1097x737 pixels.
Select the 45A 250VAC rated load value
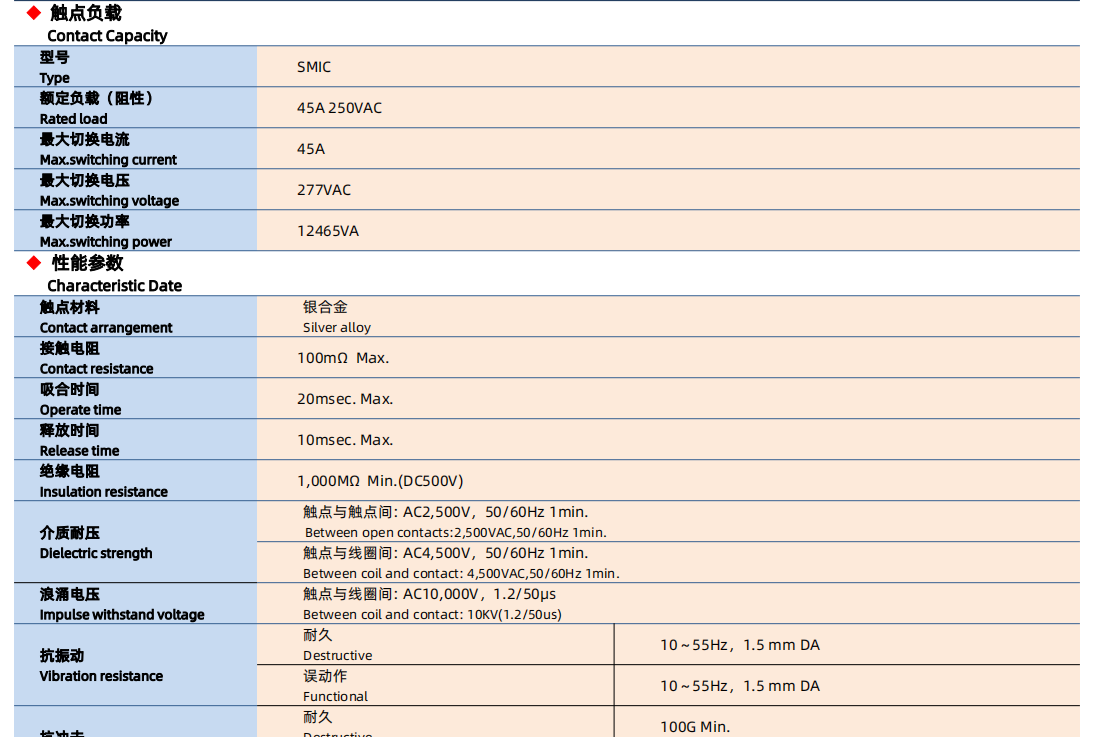(x=339, y=108)
